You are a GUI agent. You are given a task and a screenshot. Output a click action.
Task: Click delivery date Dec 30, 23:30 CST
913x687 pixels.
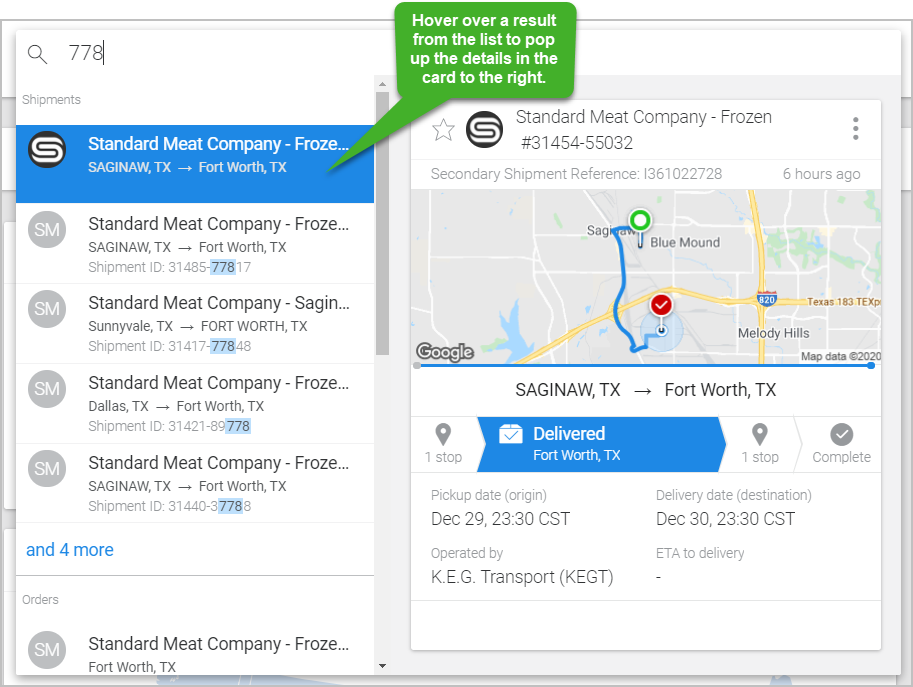tap(725, 519)
